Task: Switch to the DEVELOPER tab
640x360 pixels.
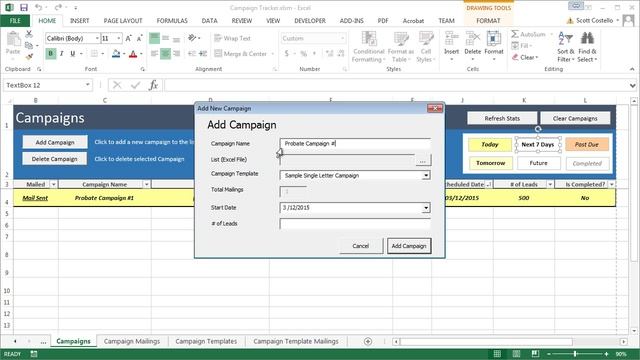Action: tap(310, 20)
